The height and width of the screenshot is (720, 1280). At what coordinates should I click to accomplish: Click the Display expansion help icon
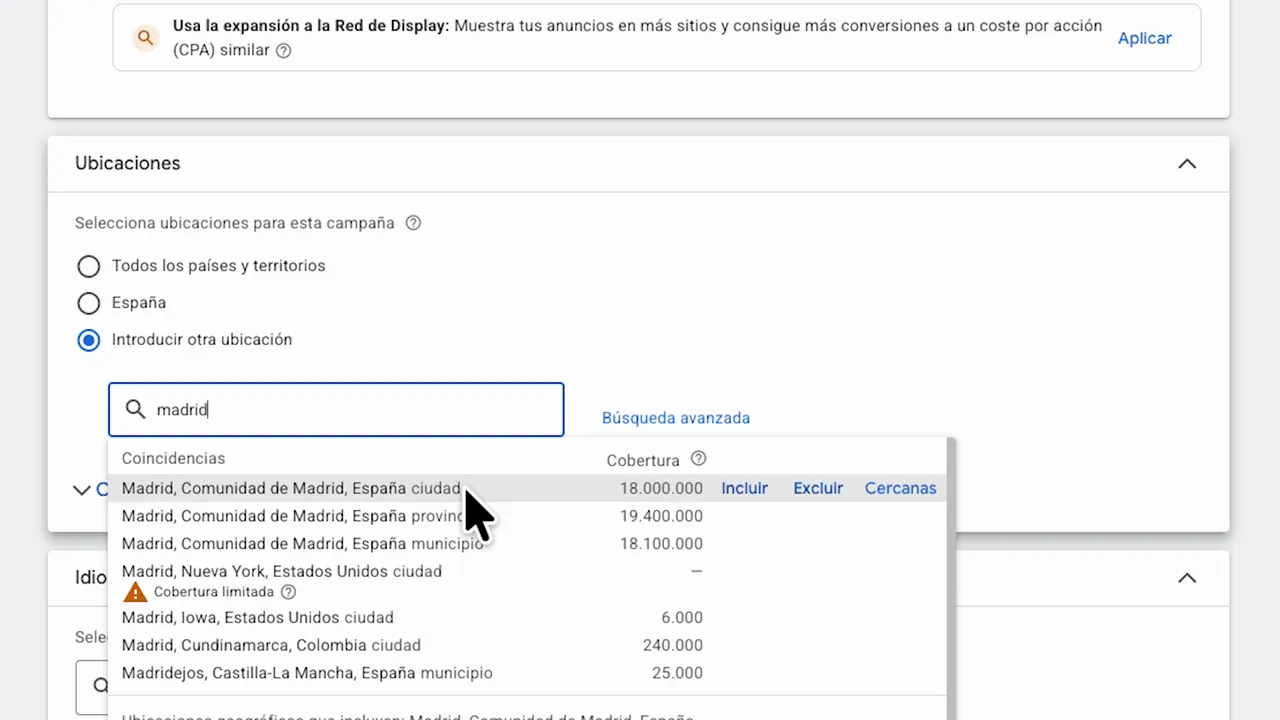[x=283, y=50]
